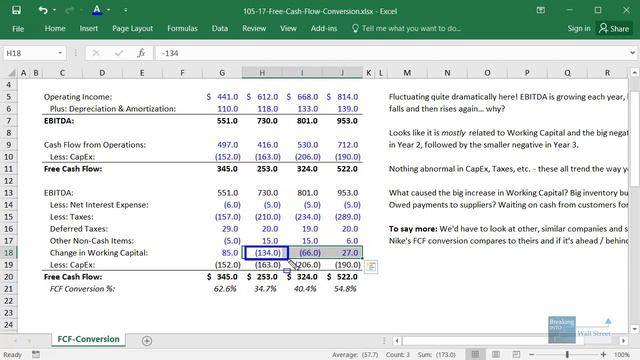Click next sheet navigation arrow
This screenshot has height=360, width=640.
(x=29, y=340)
